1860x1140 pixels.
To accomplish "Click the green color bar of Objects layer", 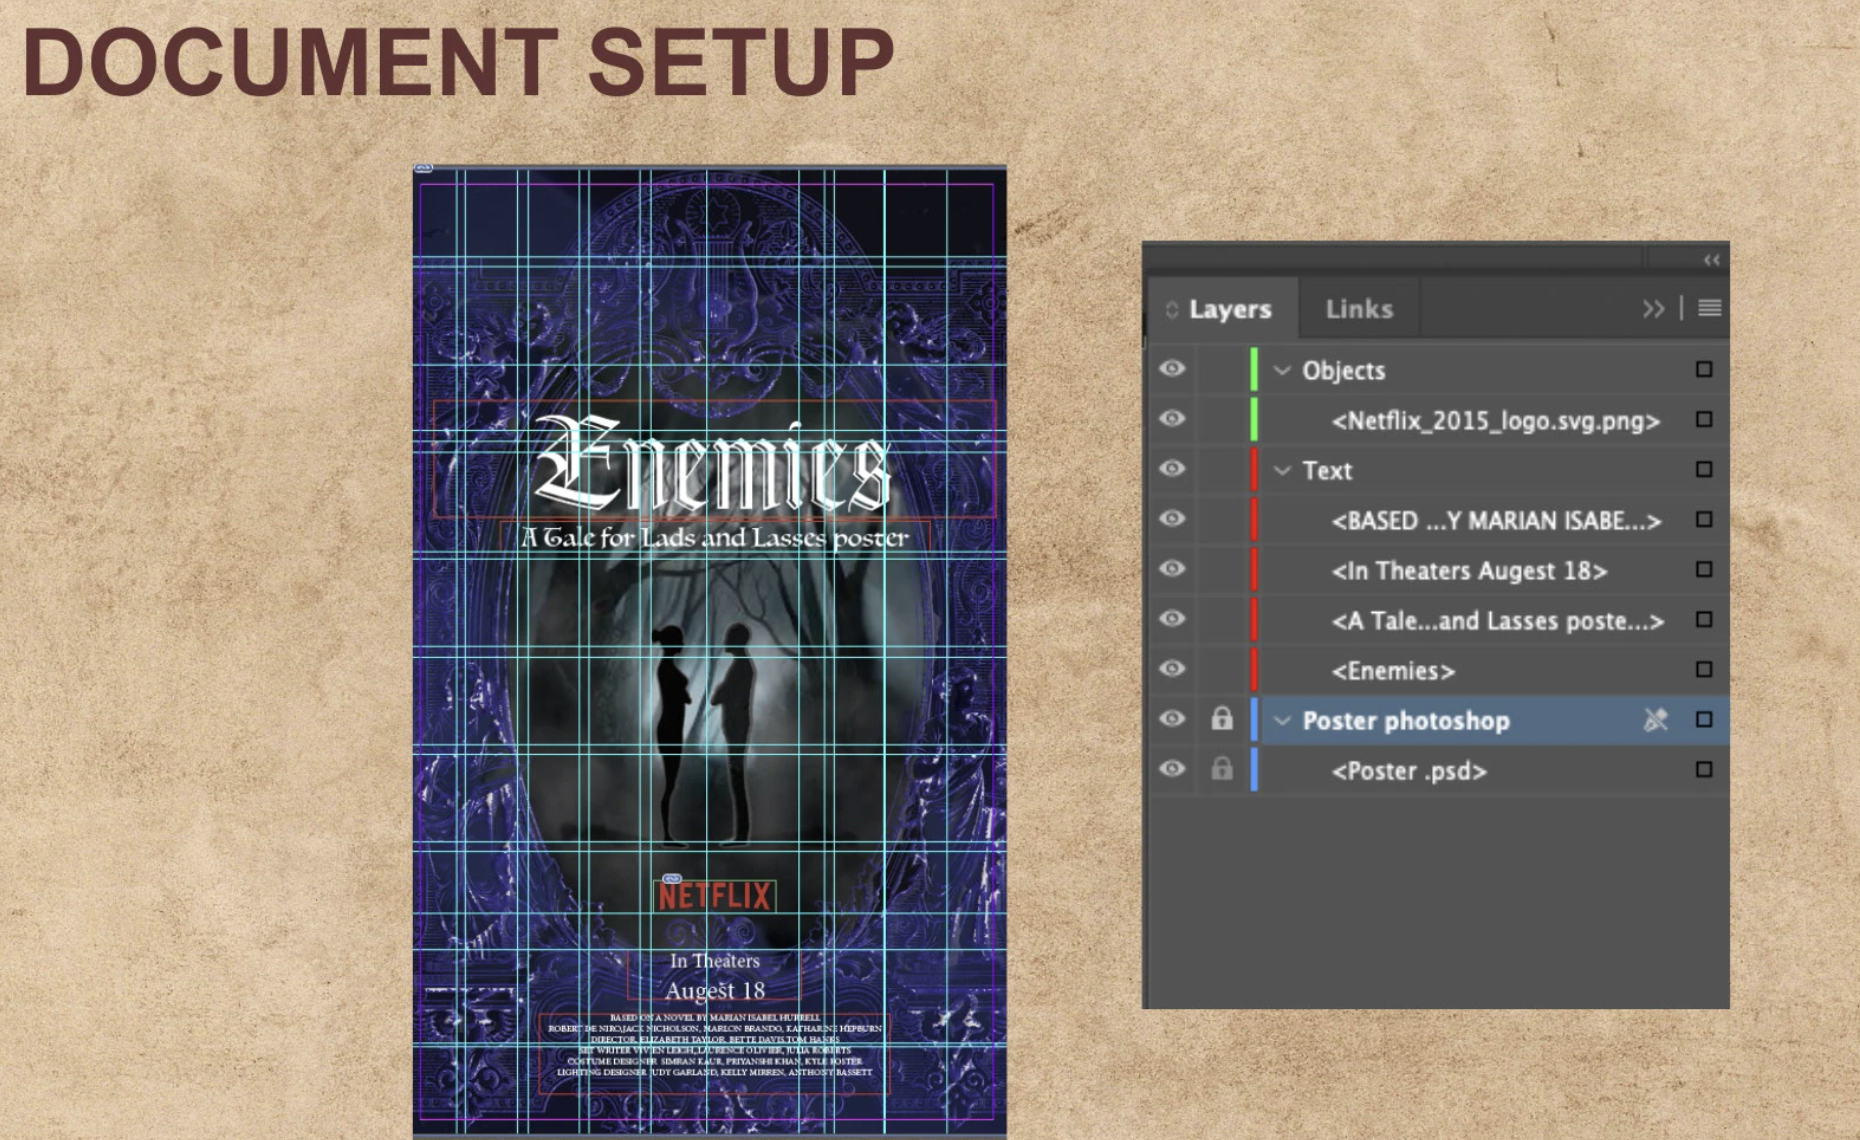I will coord(1254,369).
